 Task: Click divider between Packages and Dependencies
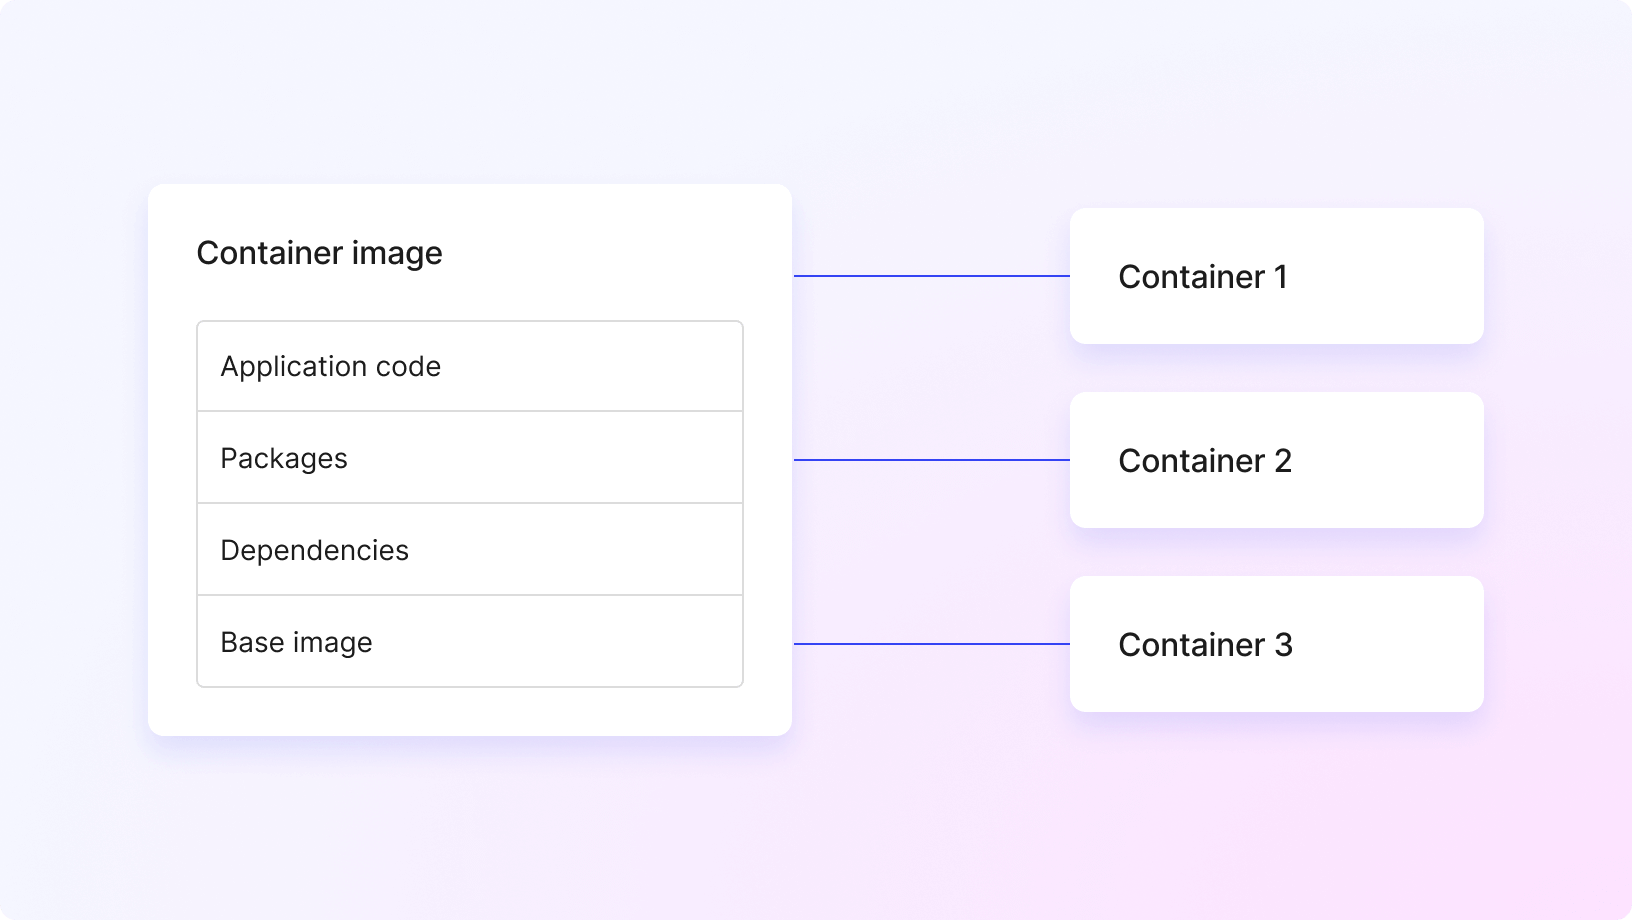point(470,503)
